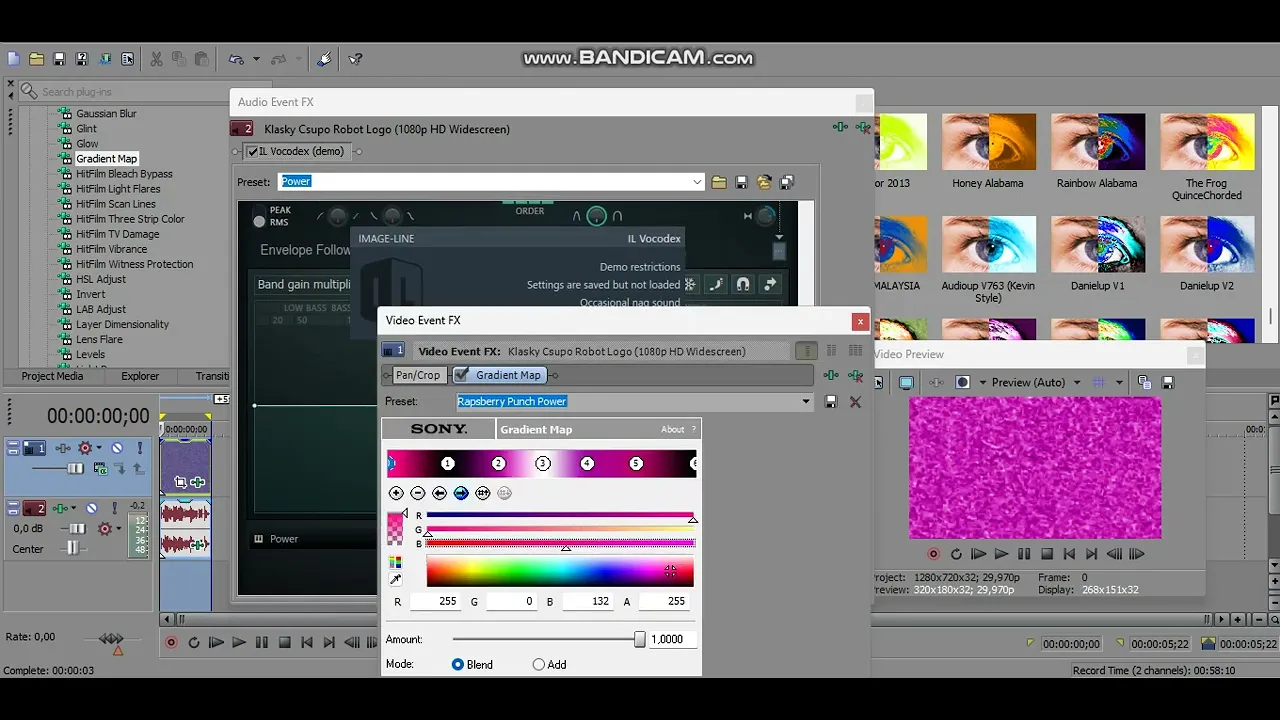Image resolution: width=1280 pixels, height=720 pixels.
Task: Select the Blend mode radio button
Action: [458, 664]
